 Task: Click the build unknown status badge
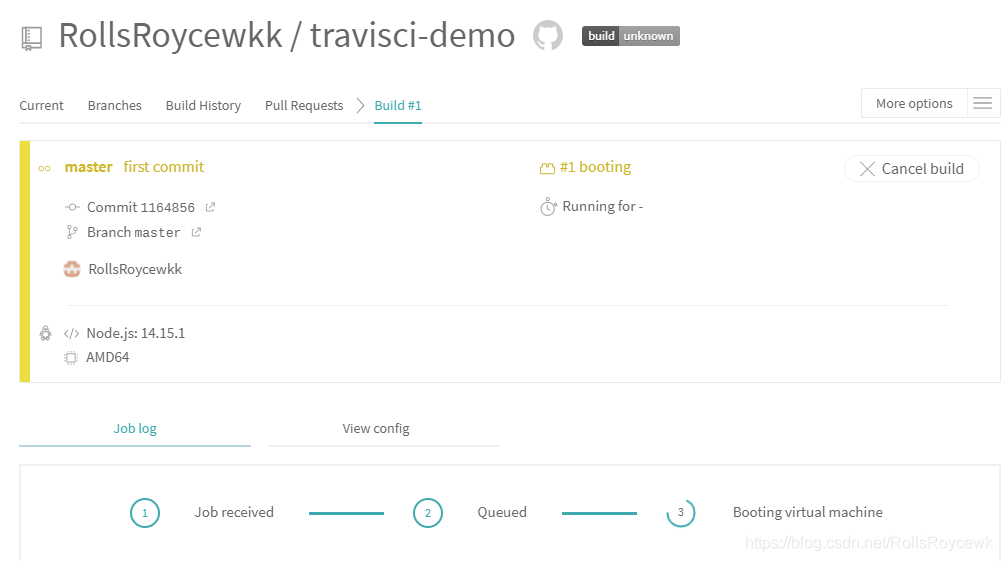click(x=631, y=36)
